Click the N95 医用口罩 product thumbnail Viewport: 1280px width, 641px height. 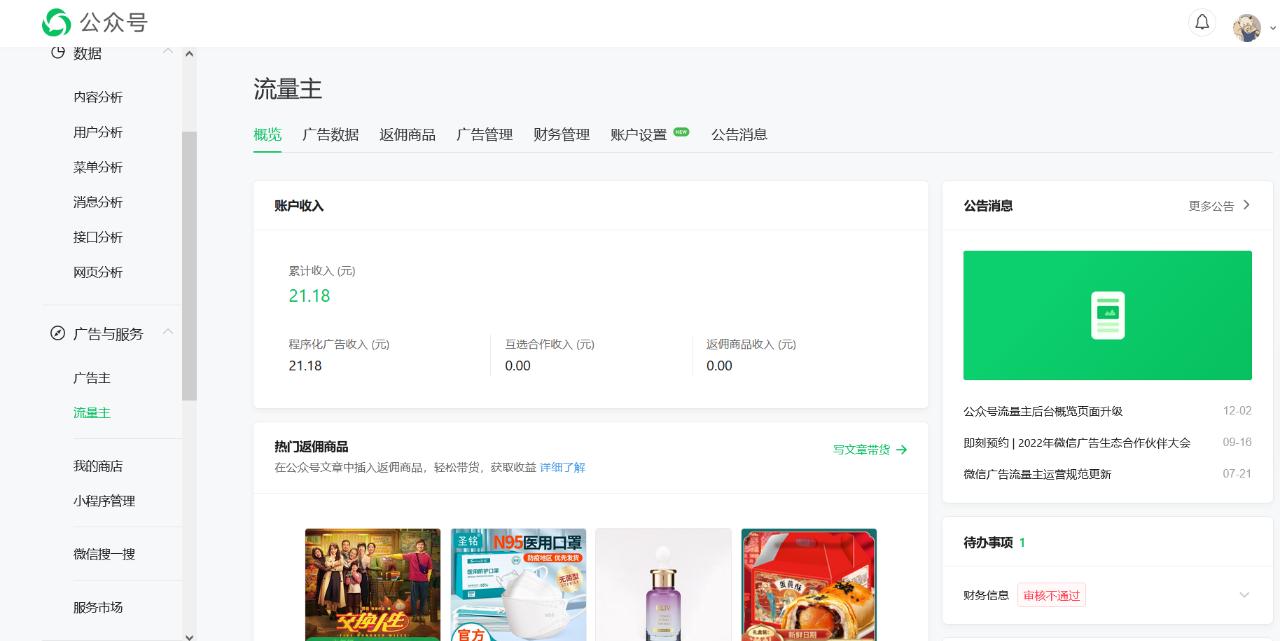coord(518,585)
